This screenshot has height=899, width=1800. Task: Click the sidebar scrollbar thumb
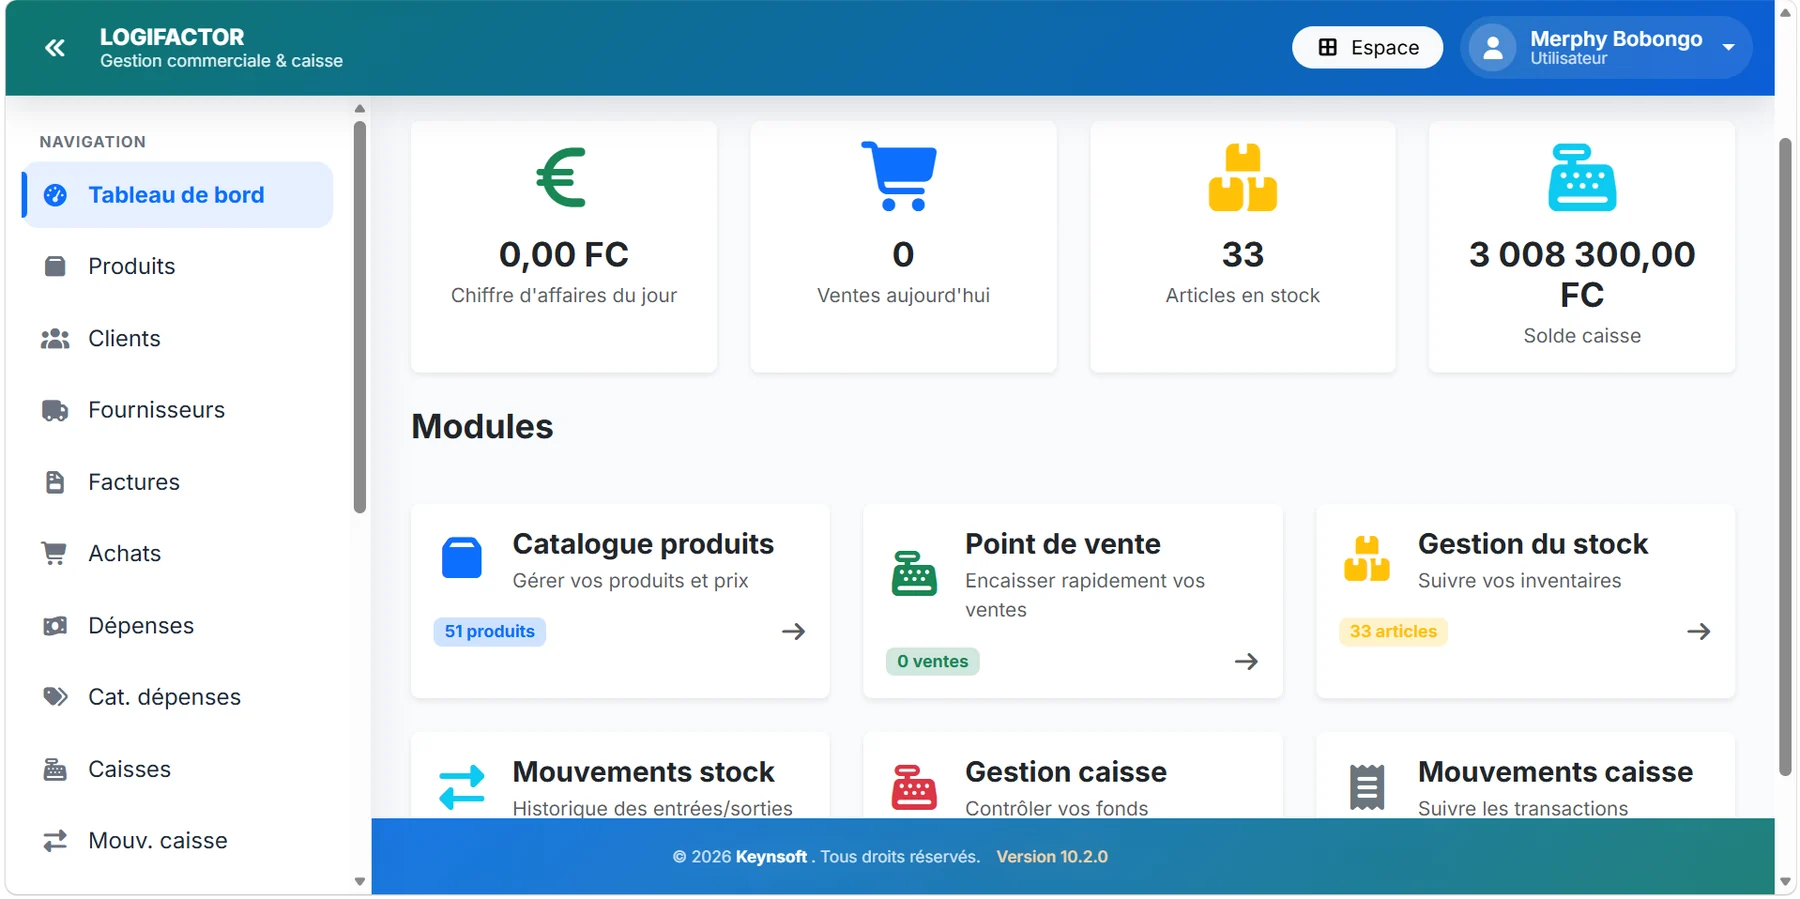360,317
